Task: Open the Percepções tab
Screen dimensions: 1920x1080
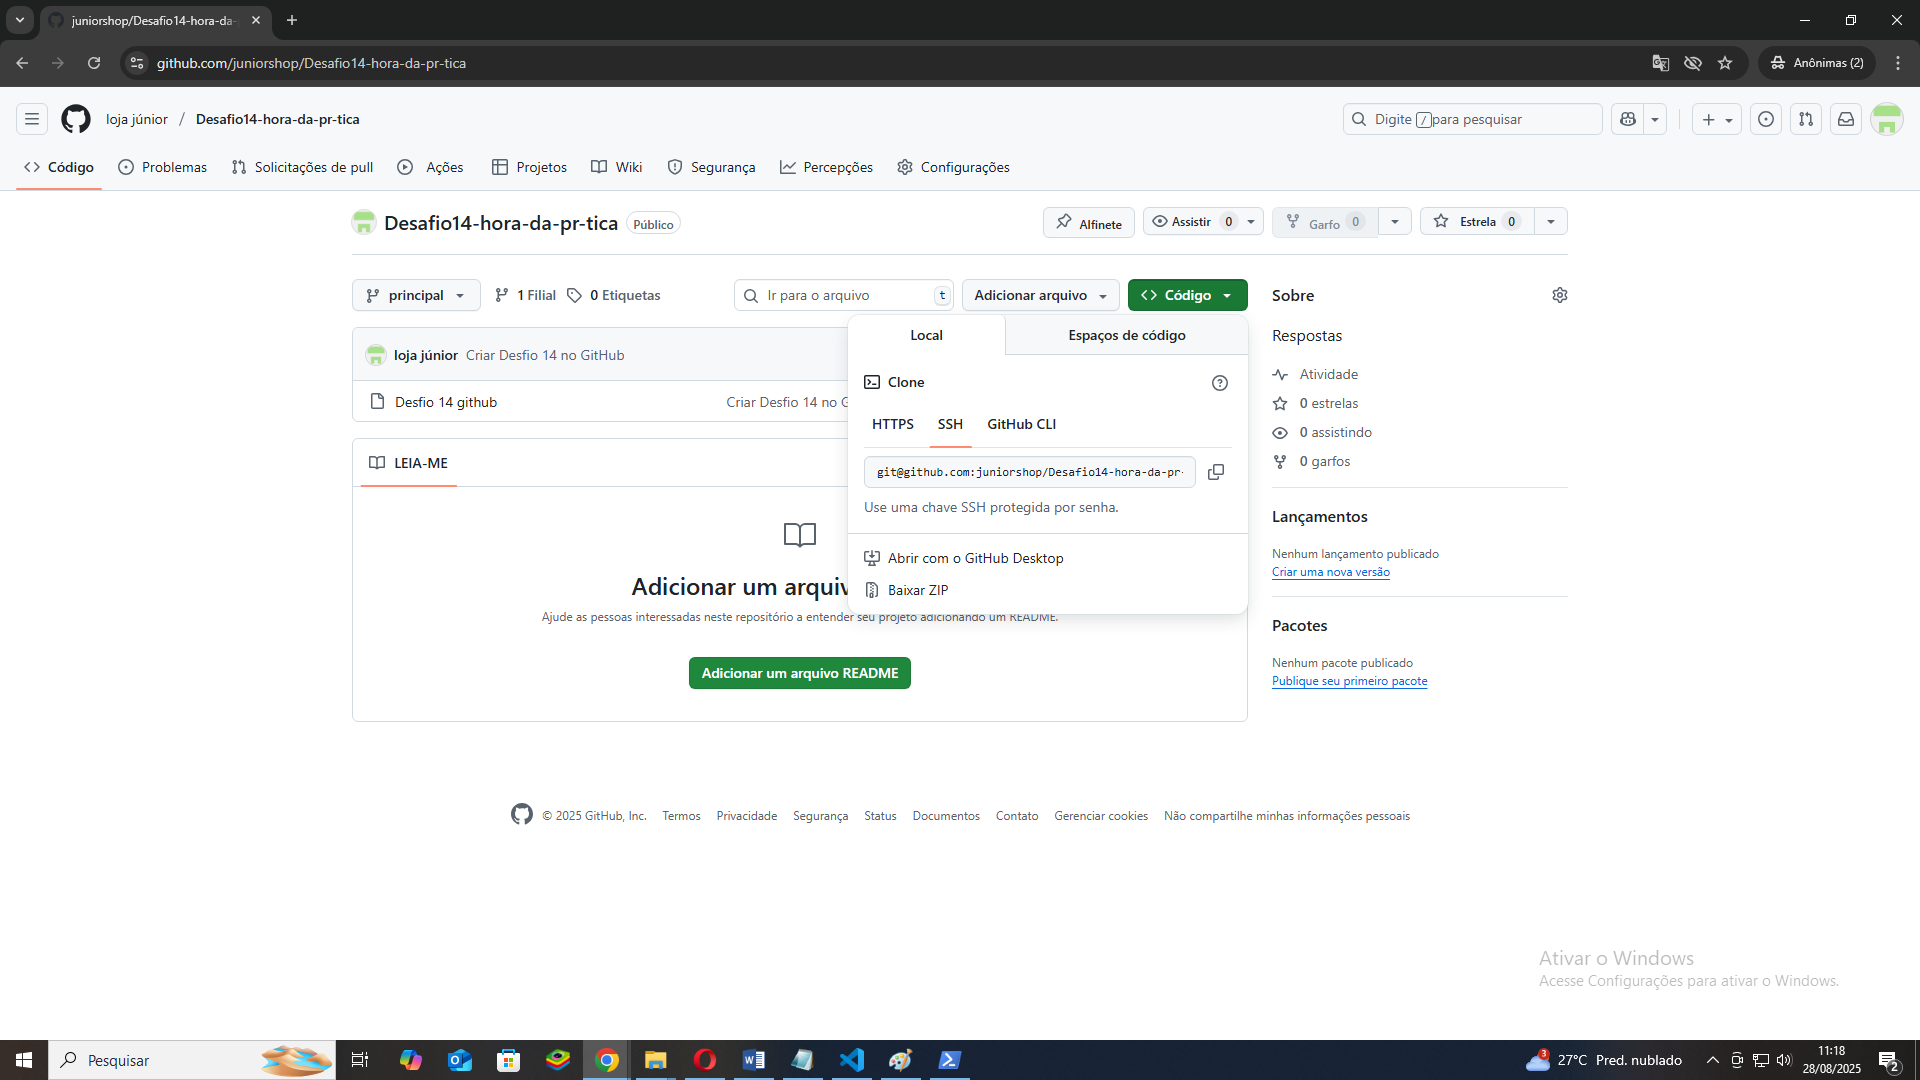Action: (x=826, y=167)
